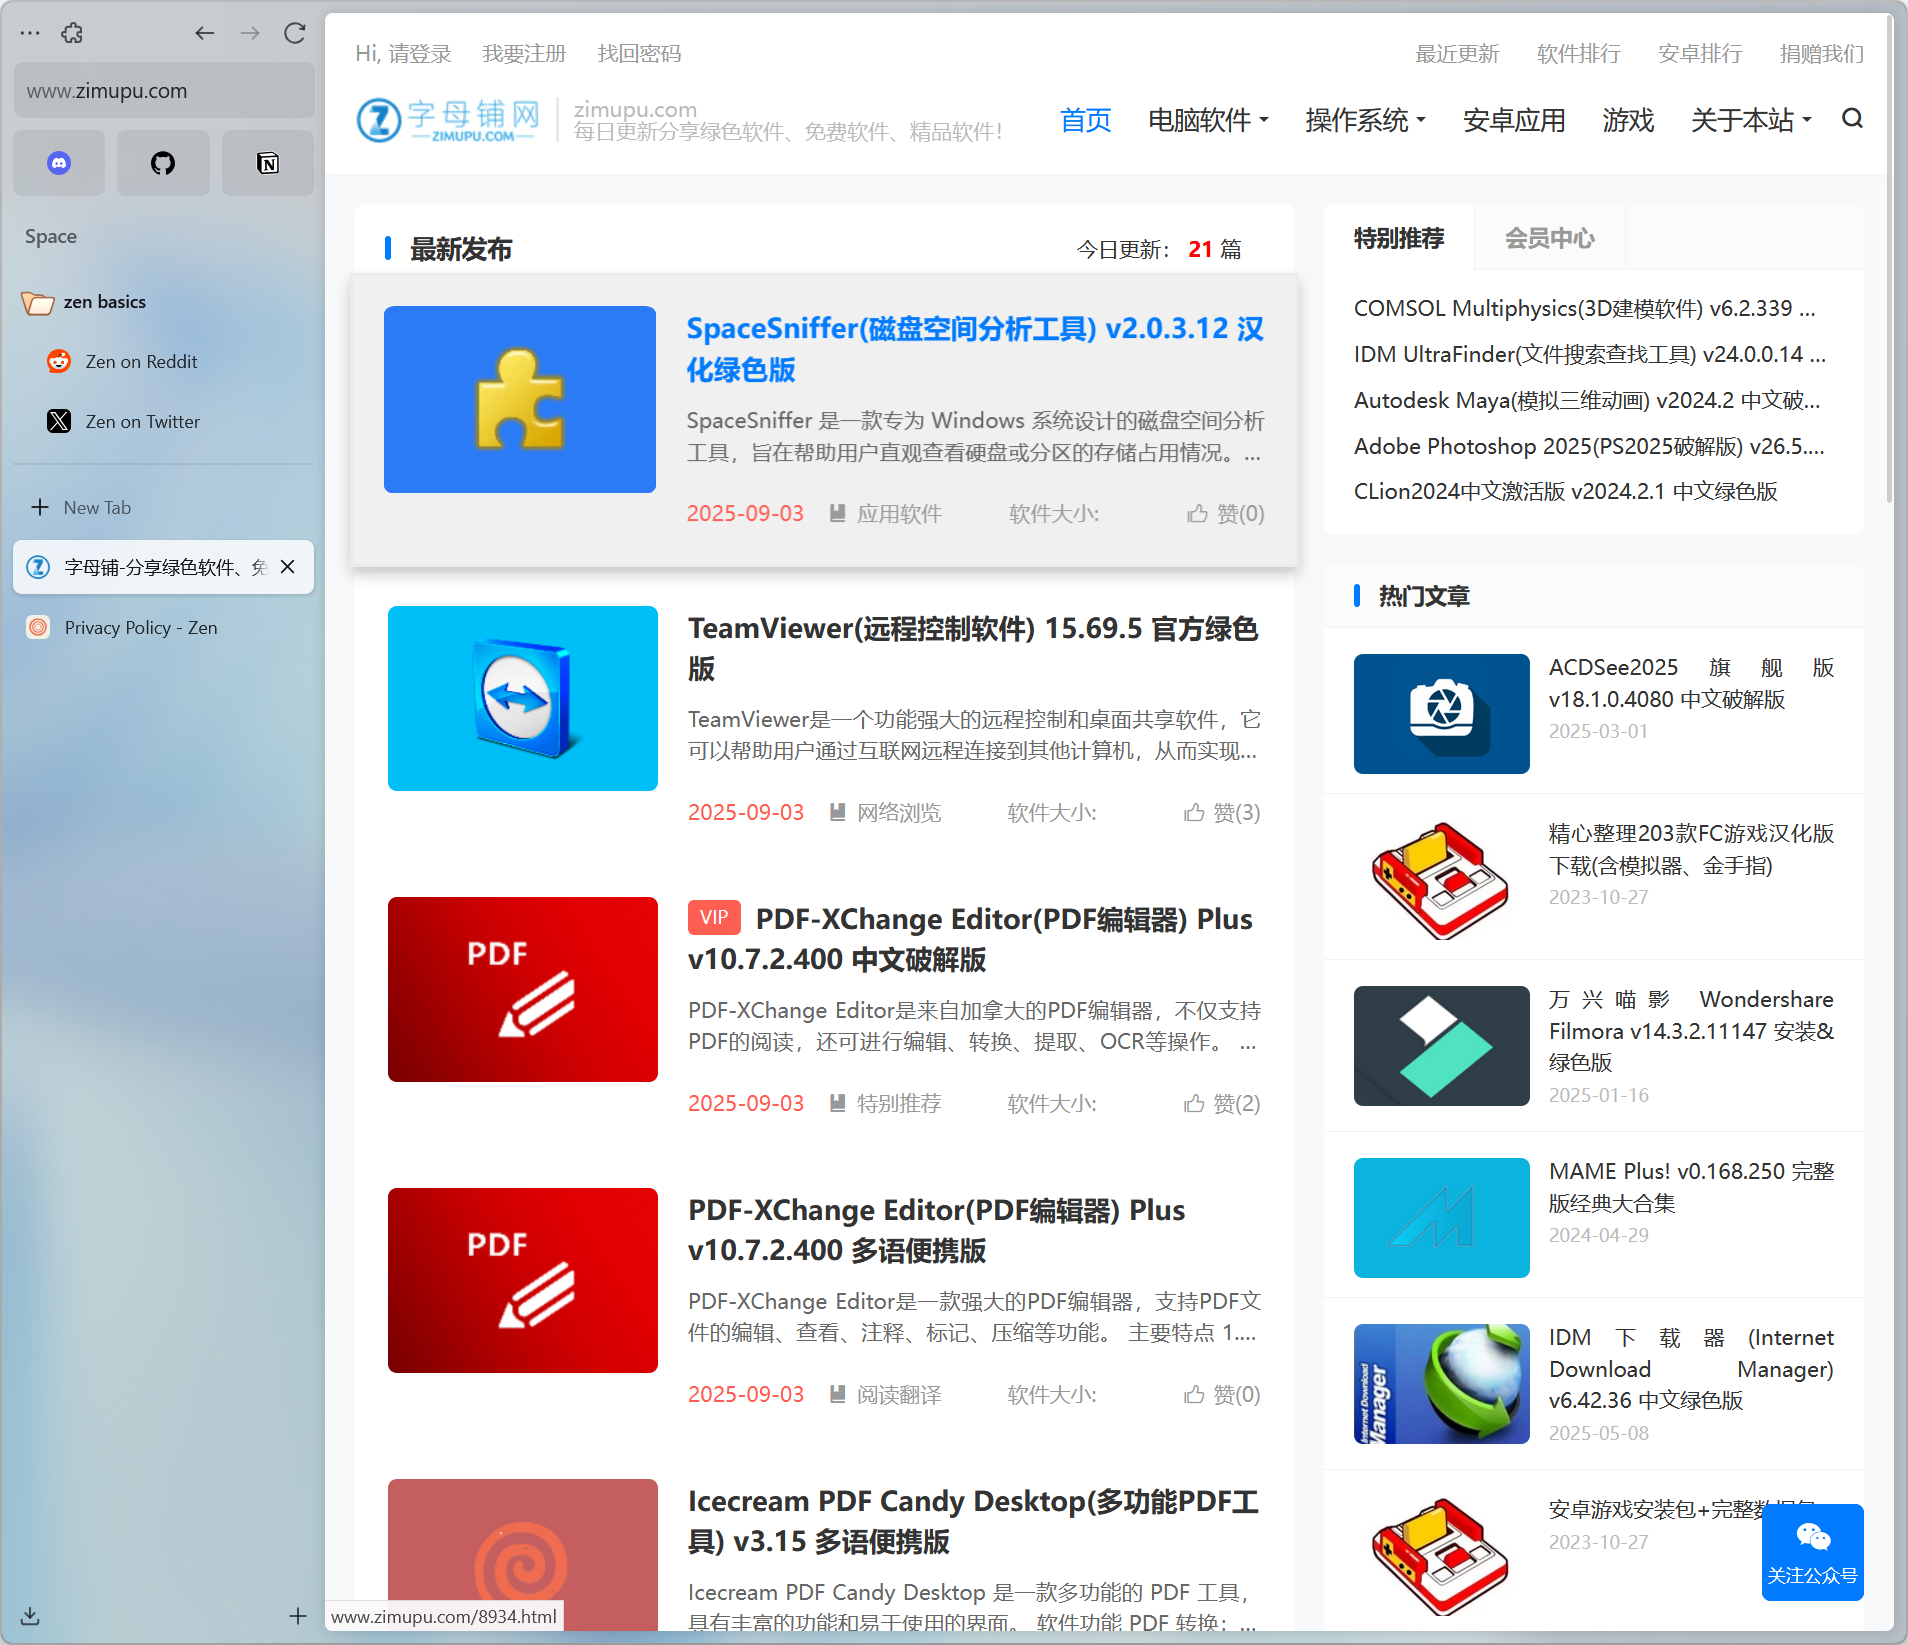Screen dimensions: 1908x1645
Task: Open the Notion pinned shortcut
Action: click(x=267, y=162)
